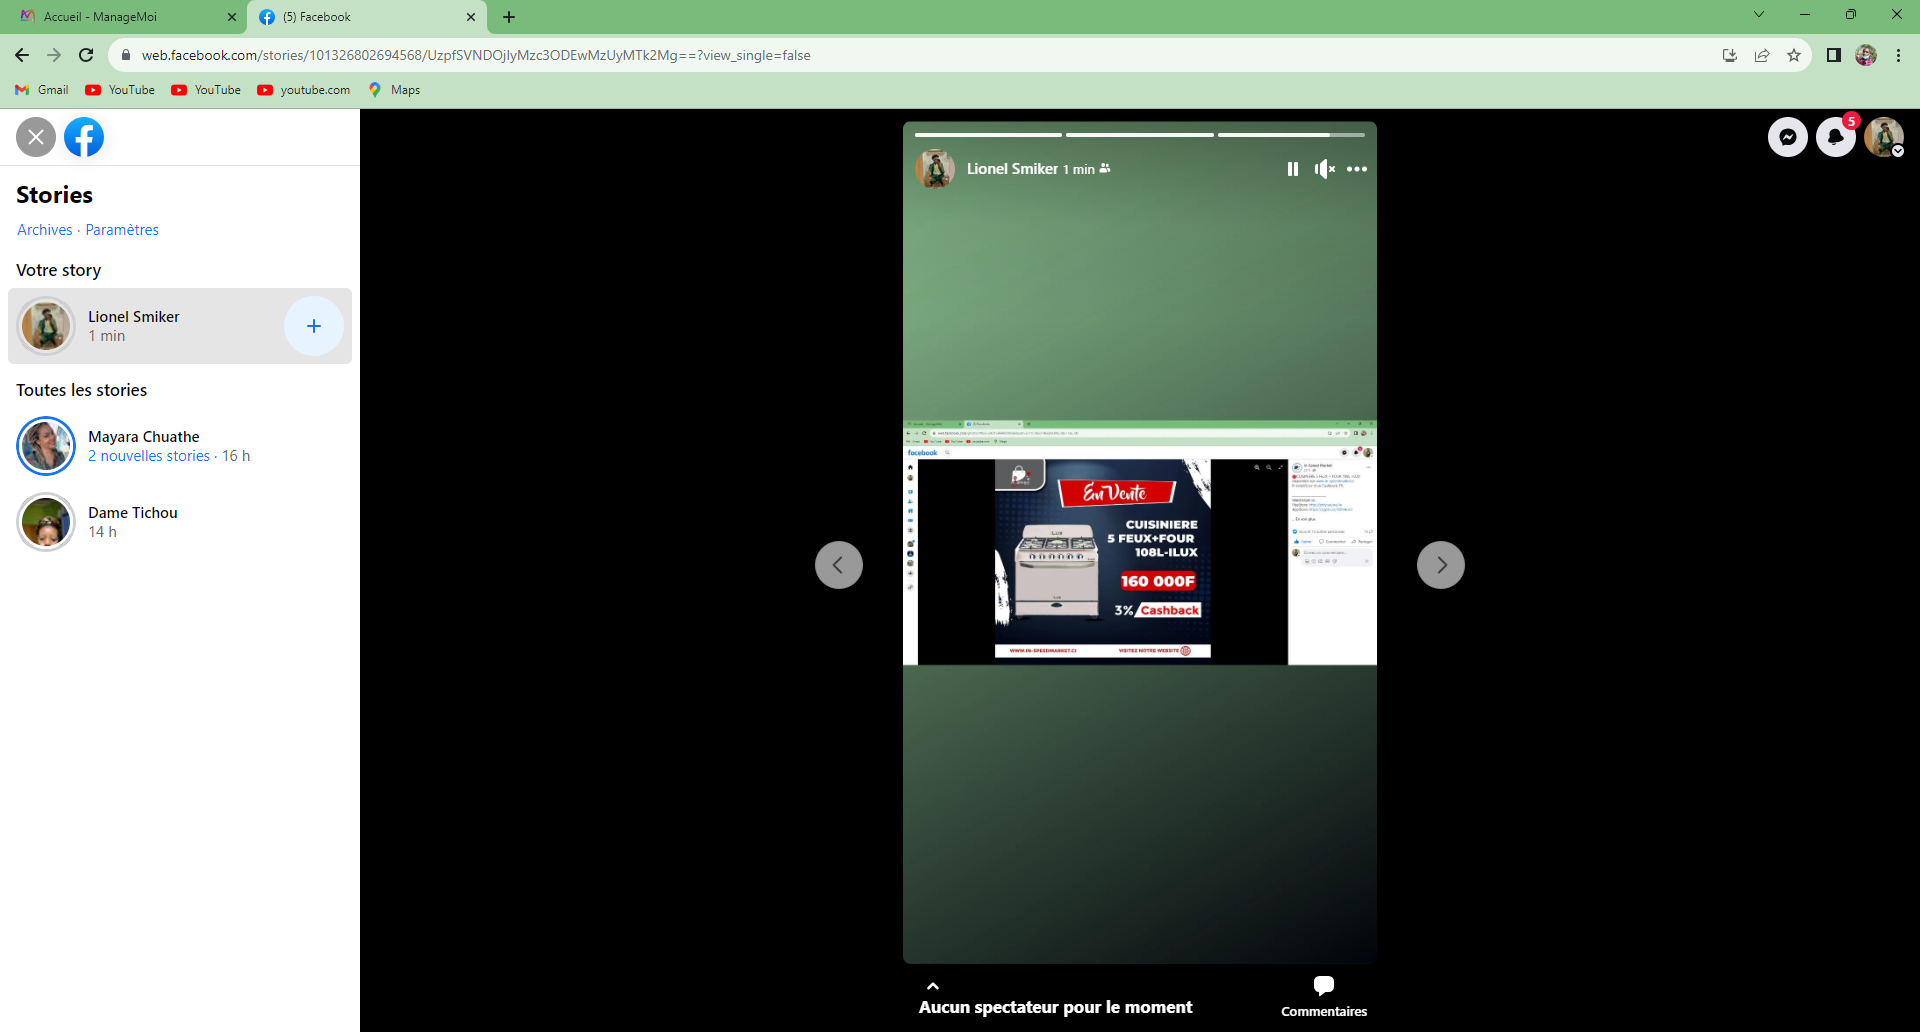Viewport: 1920px width, 1032px height.
Task: Open the account profile dropdown
Action: click(1884, 137)
